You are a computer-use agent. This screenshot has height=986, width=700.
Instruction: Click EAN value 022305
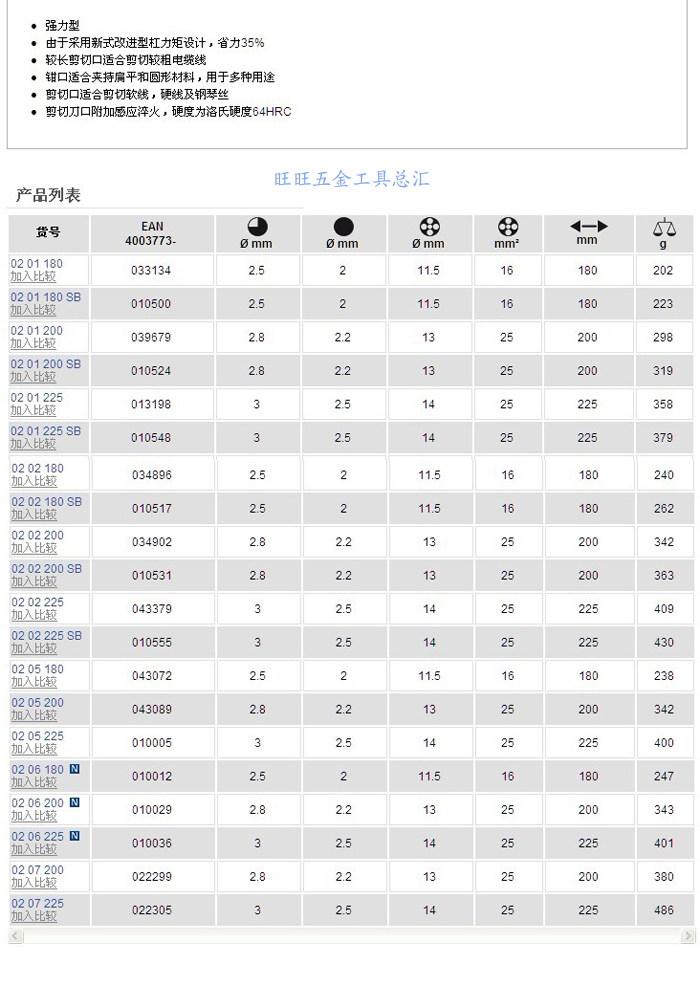[x=152, y=910]
